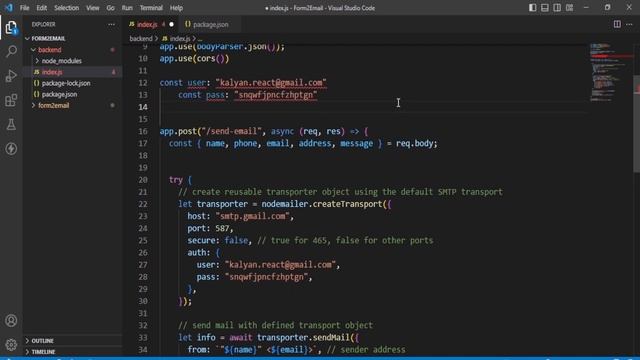
Task: Open the Terminal menu
Action: point(151,8)
